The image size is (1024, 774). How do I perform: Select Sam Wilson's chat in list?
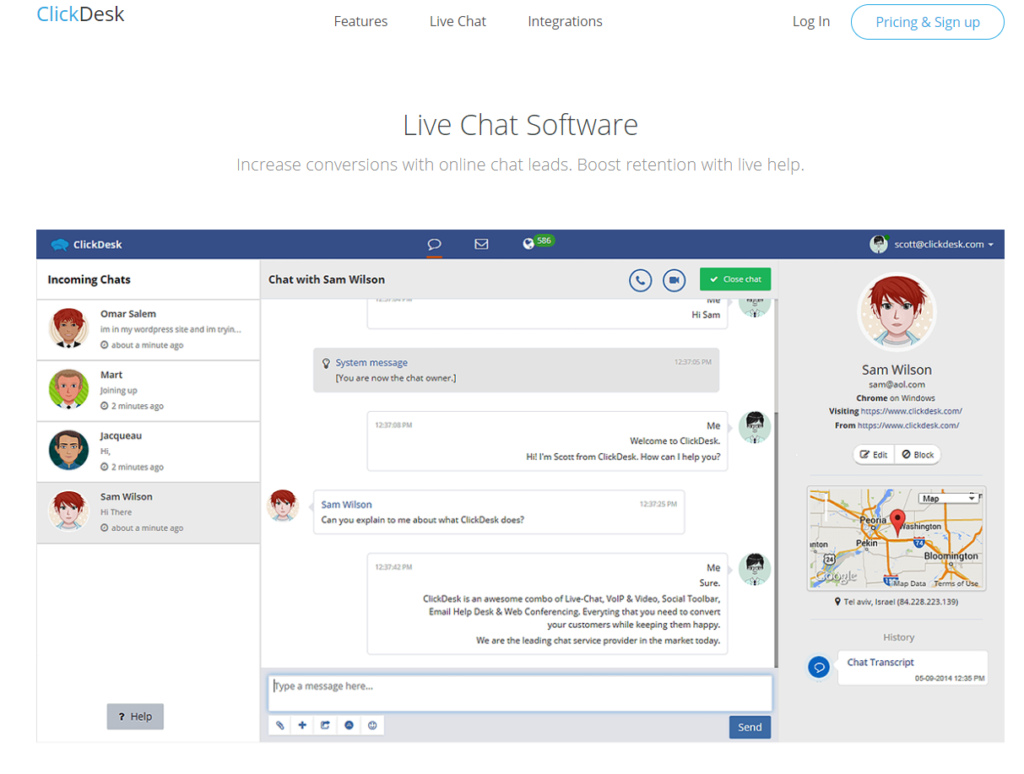(x=148, y=513)
